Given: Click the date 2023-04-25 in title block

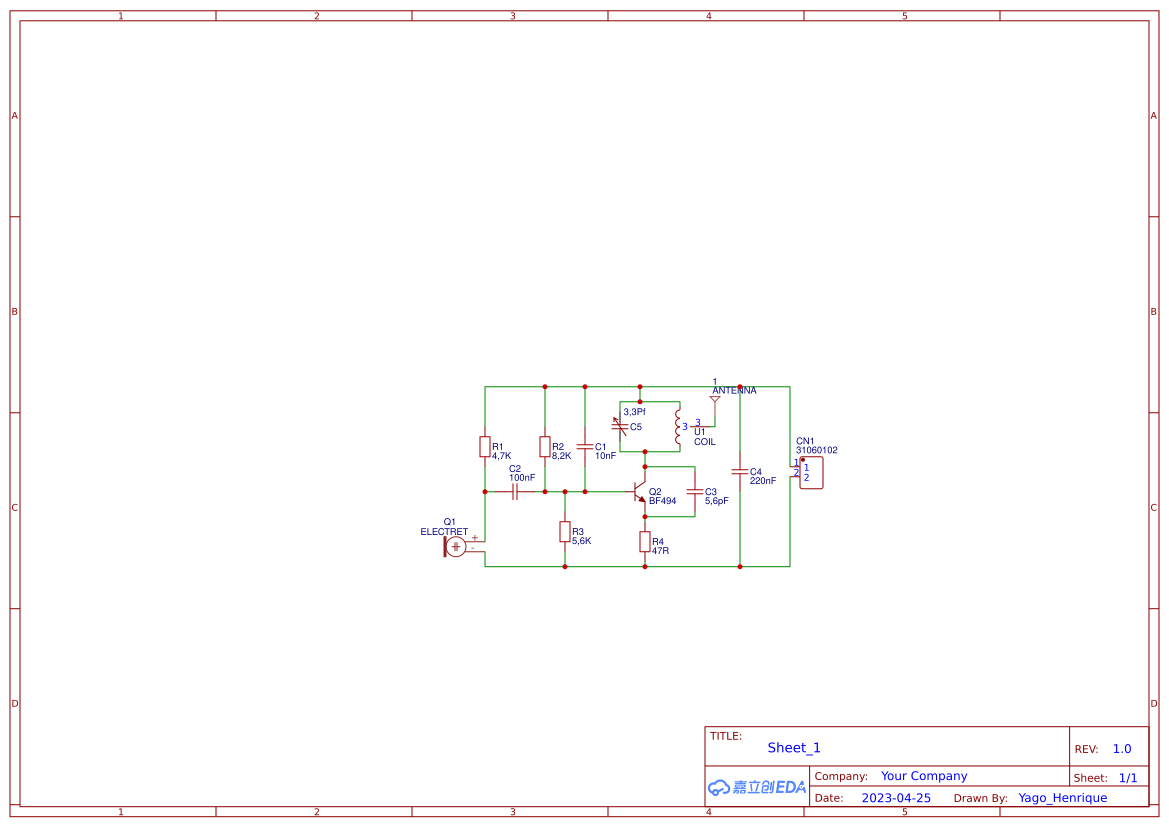Looking at the screenshot, I should pyautogui.click(x=896, y=797).
